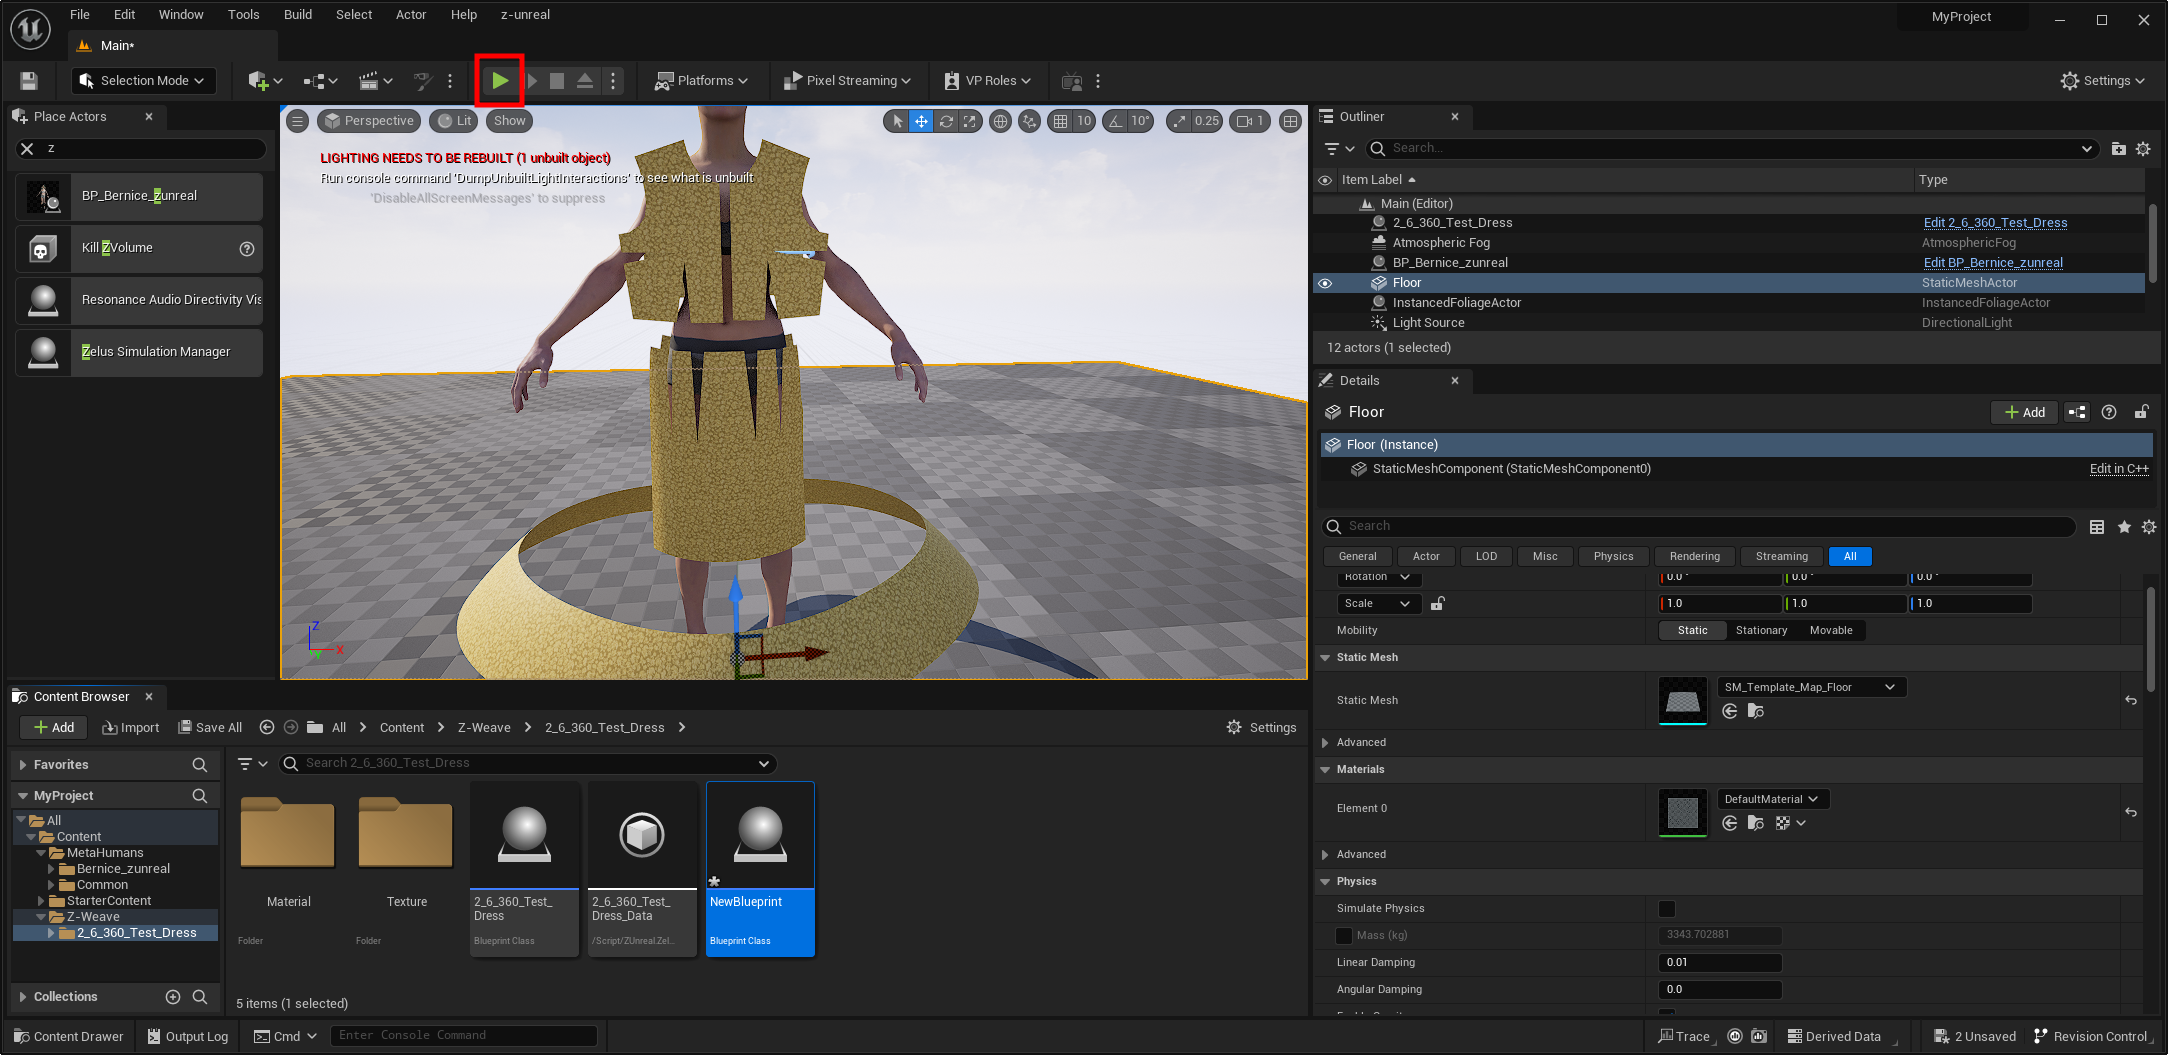Open the Tools menu
Image resolution: width=2168 pixels, height=1055 pixels.
tap(243, 14)
